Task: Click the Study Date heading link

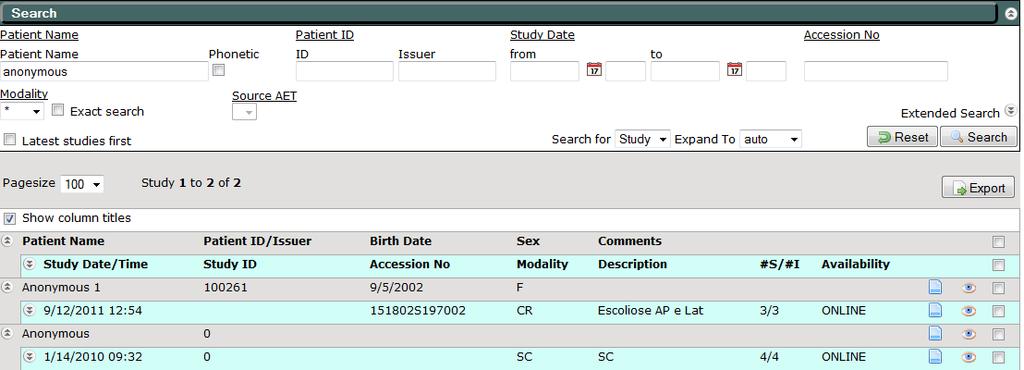Action: click(x=542, y=35)
